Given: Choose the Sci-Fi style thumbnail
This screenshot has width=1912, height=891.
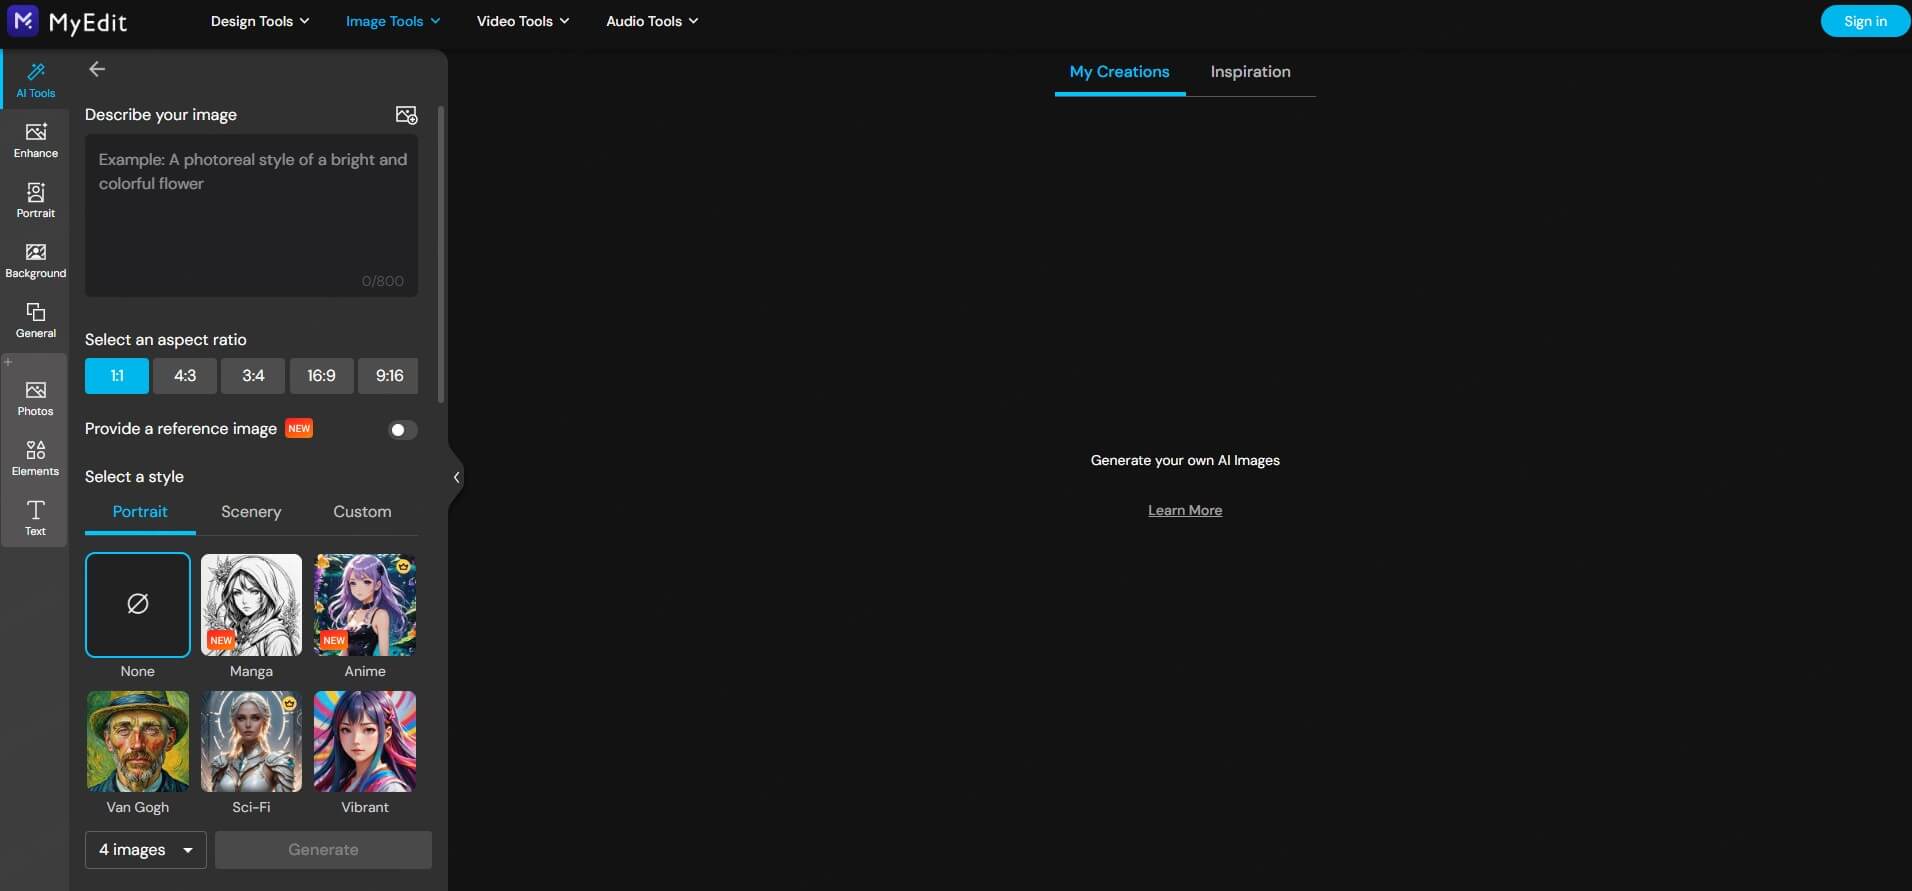Looking at the screenshot, I should click(251, 741).
